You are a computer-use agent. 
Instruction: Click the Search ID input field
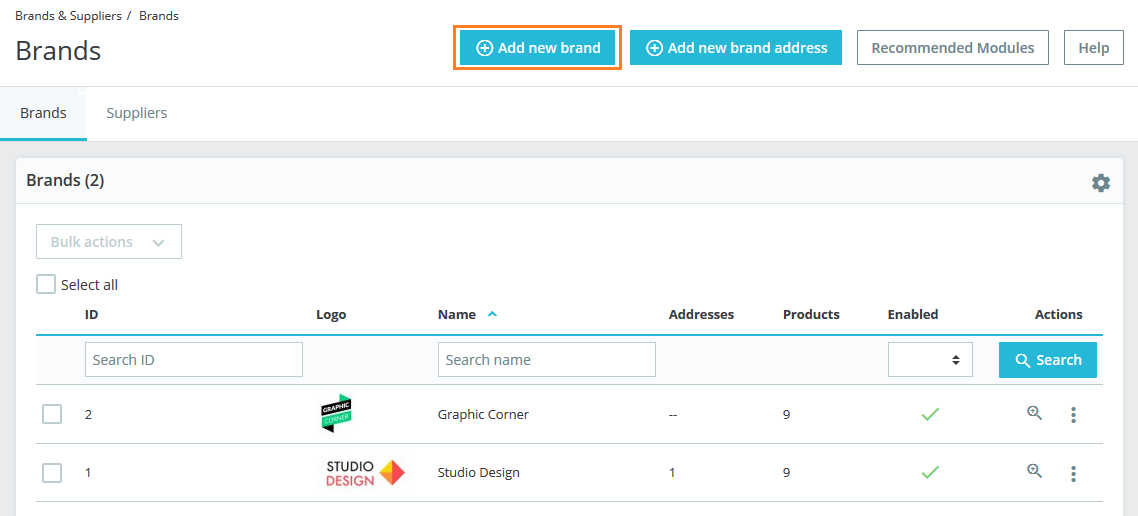(193, 360)
